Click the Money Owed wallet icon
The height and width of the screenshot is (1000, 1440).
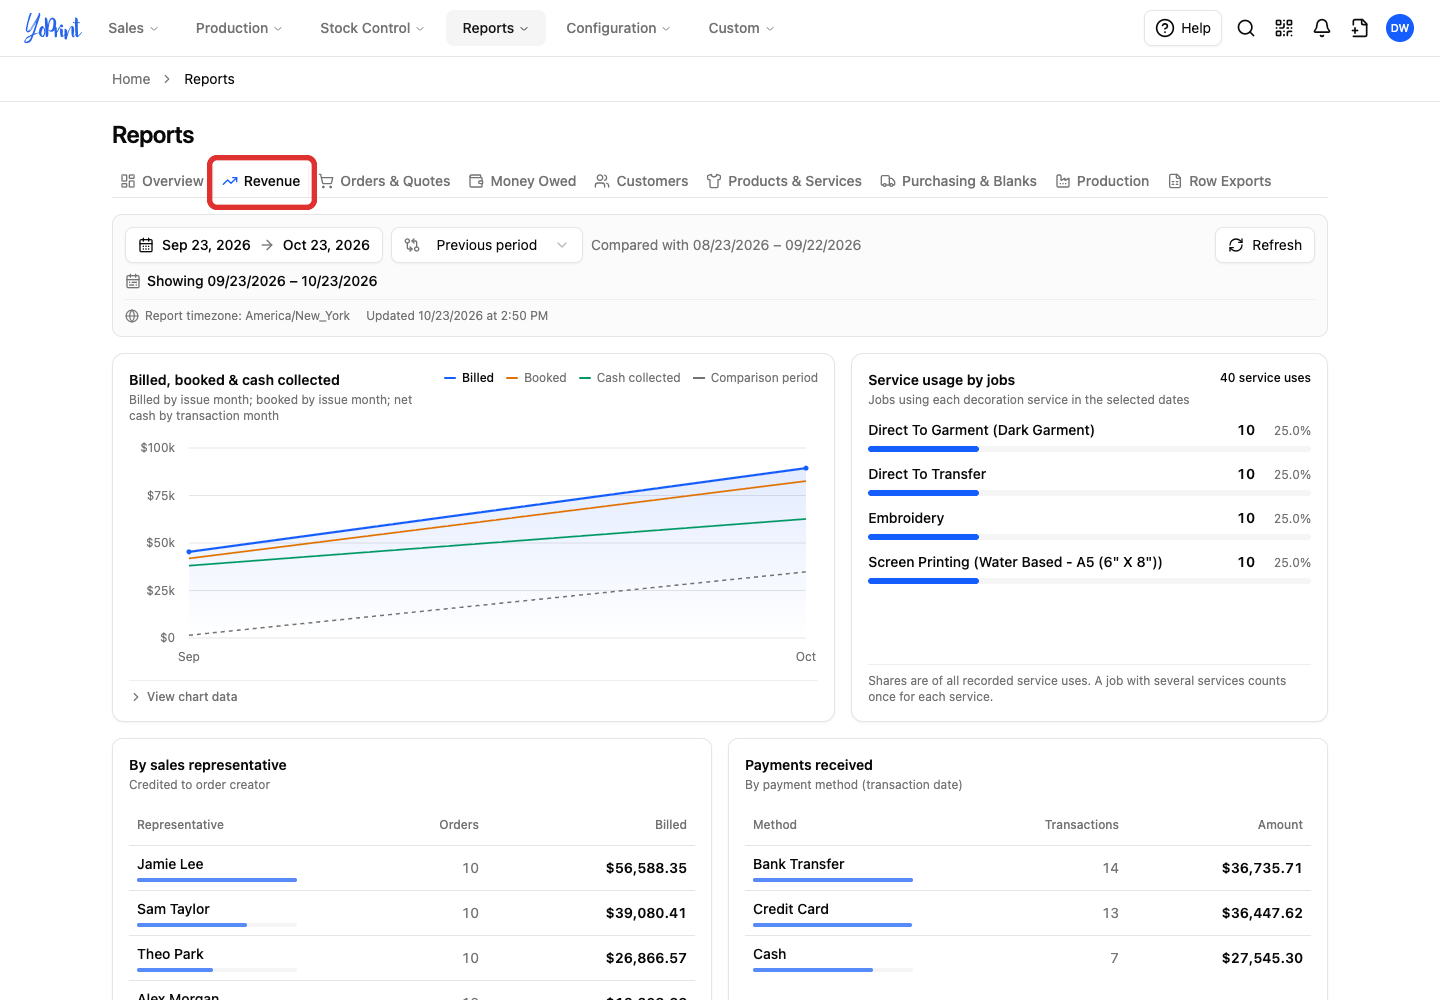coord(476,181)
